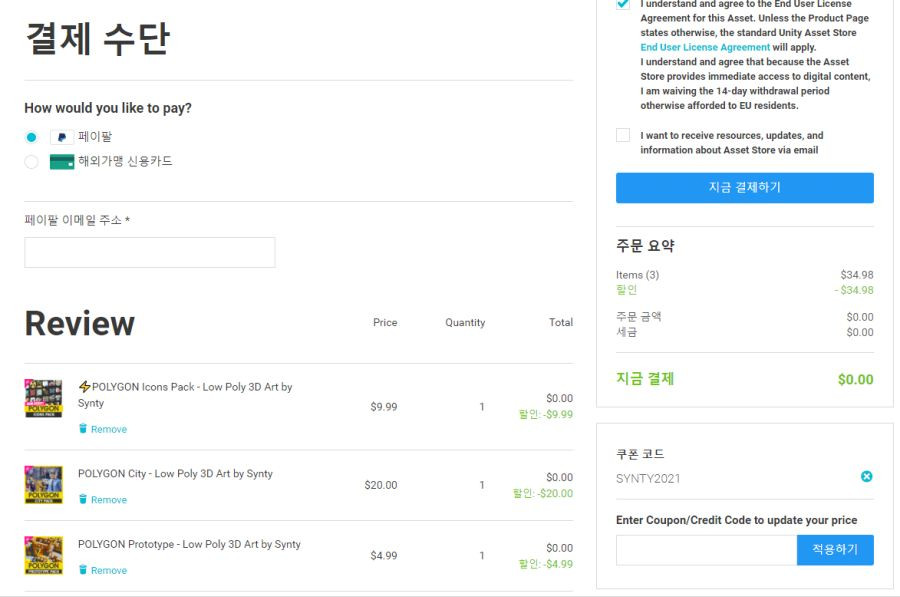Click the 할인: -$4.99 discount text
The width and height of the screenshot is (900, 597).
[546, 564]
